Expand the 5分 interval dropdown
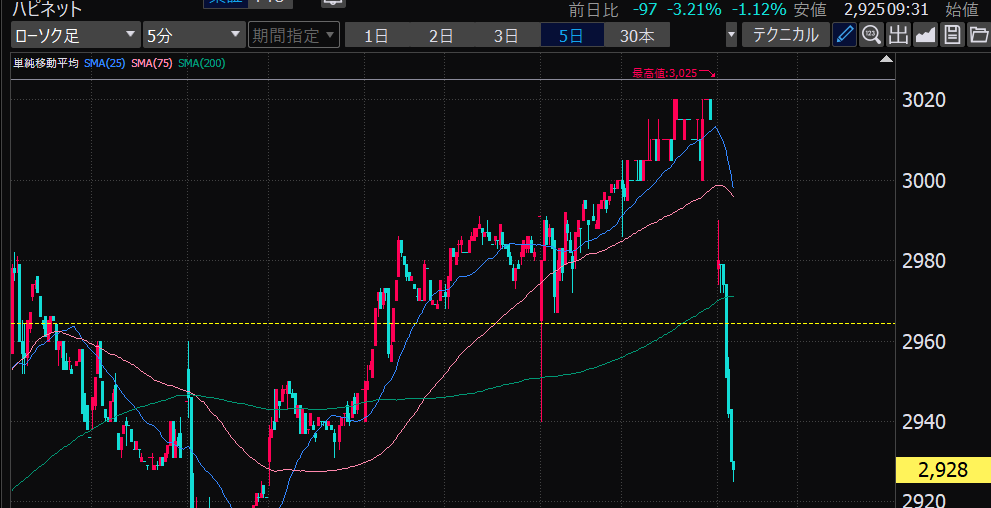 193,35
